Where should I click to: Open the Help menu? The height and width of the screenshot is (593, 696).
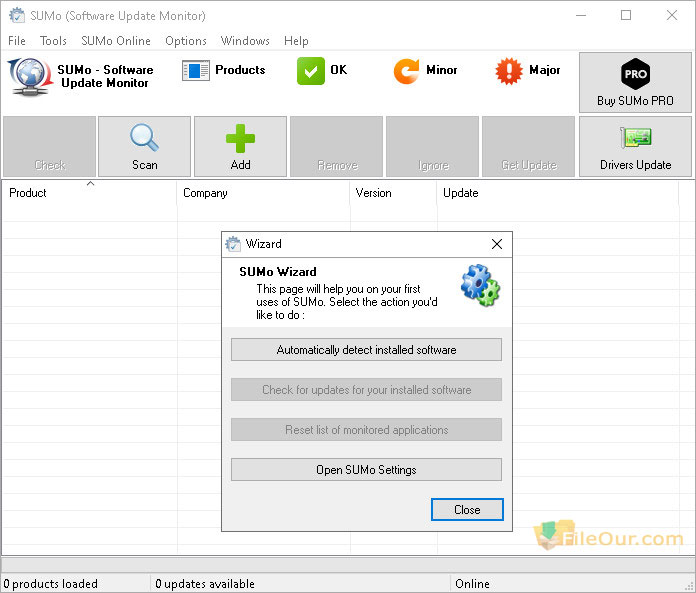coord(296,41)
